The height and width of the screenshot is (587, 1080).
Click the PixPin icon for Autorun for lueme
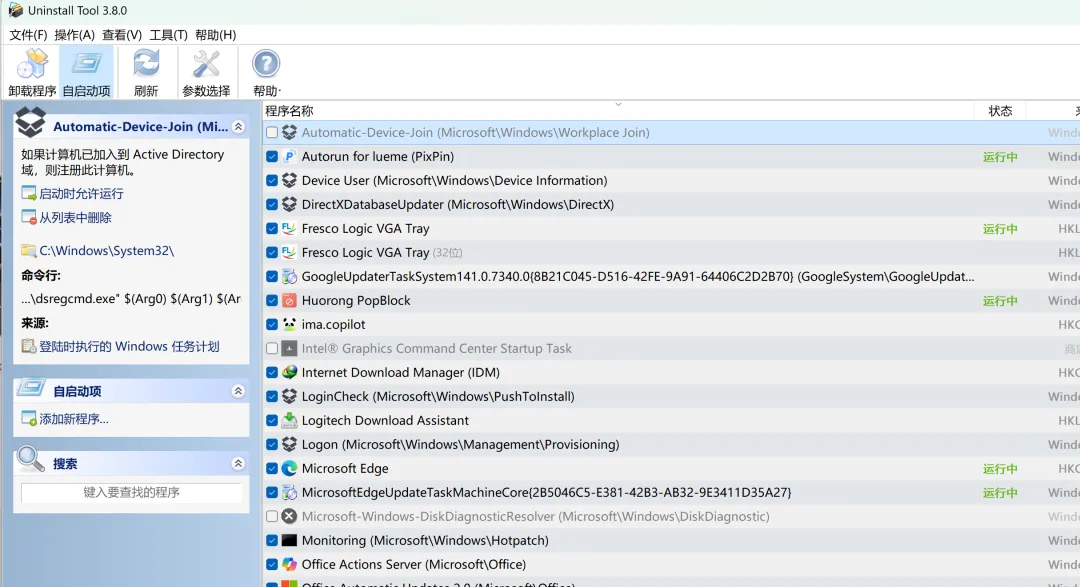(289, 156)
